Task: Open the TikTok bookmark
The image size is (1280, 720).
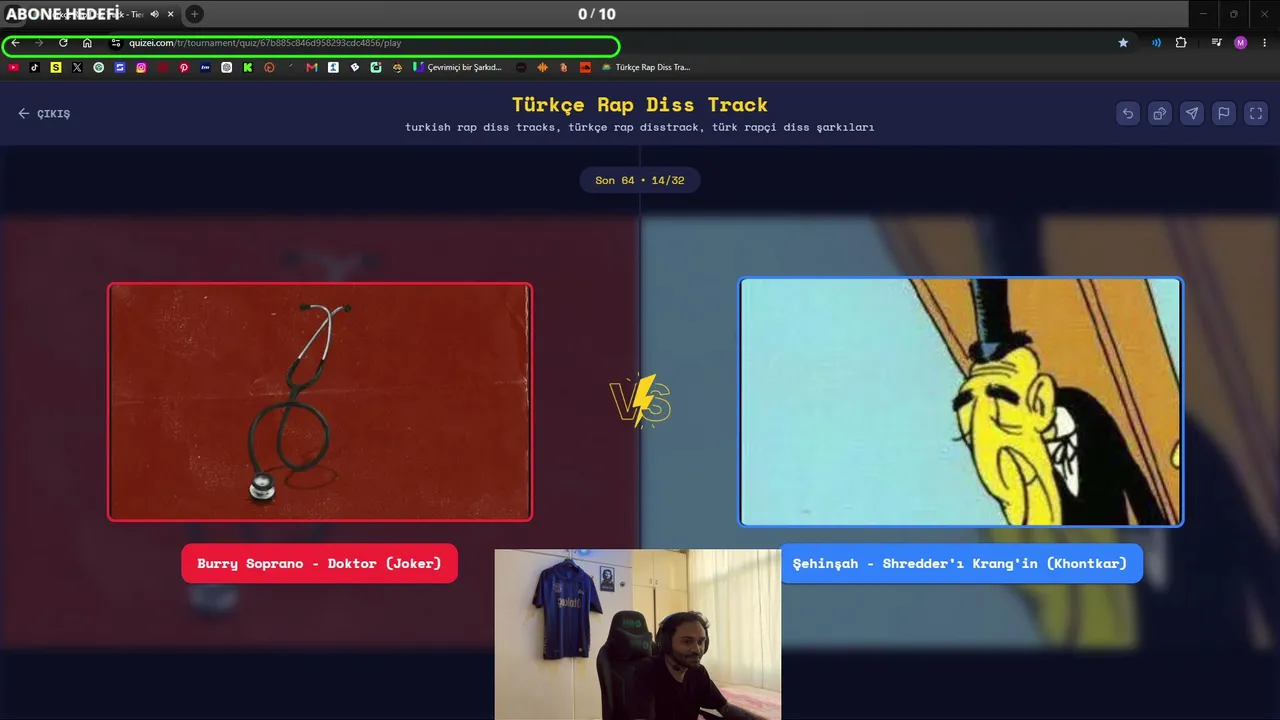Action: point(34,67)
